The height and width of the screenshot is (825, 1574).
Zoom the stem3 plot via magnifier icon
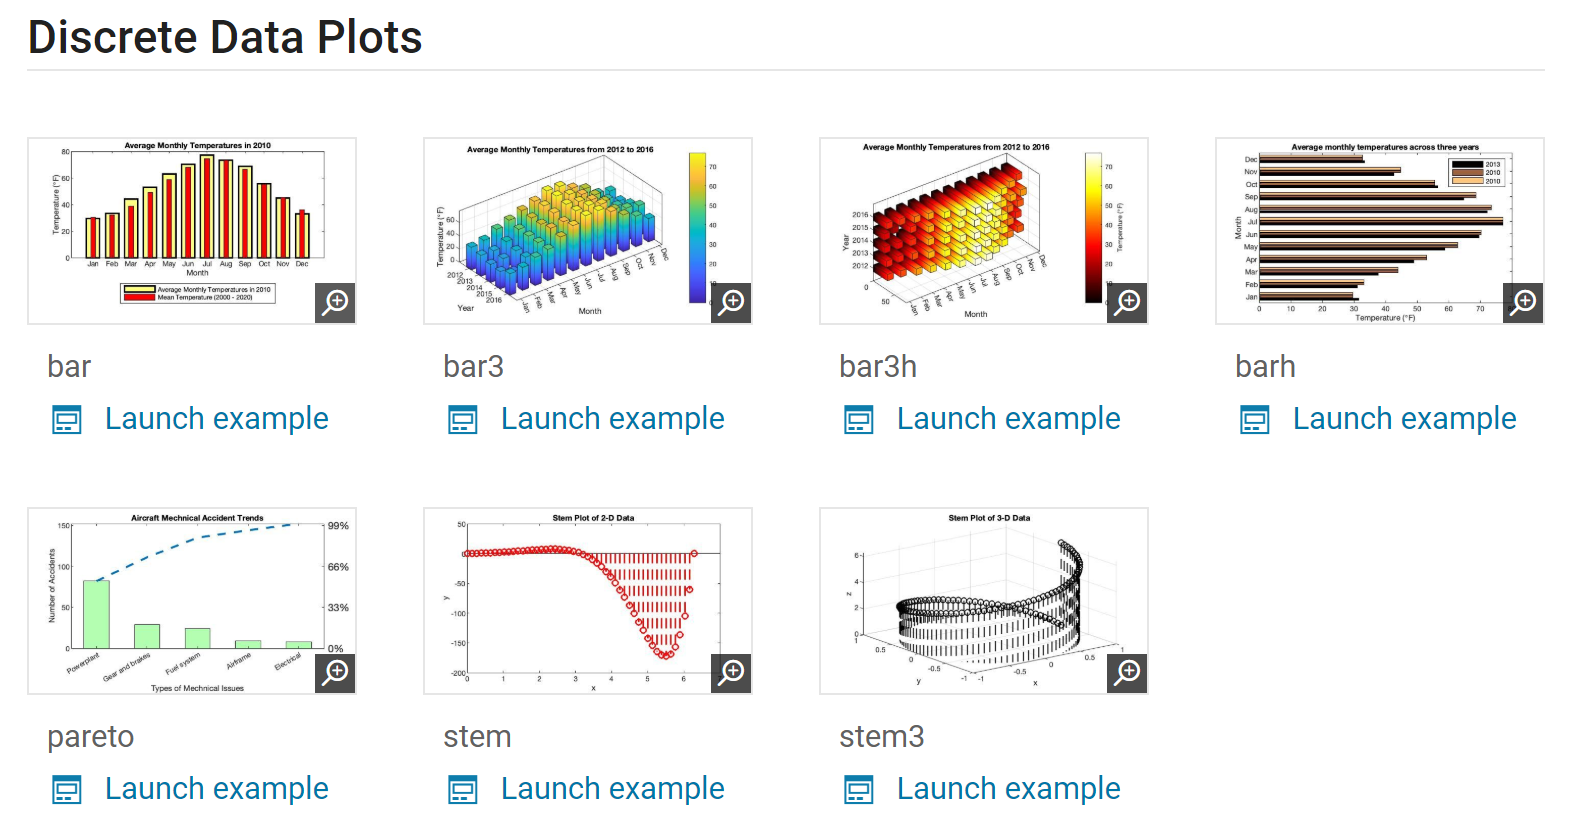click(1128, 672)
